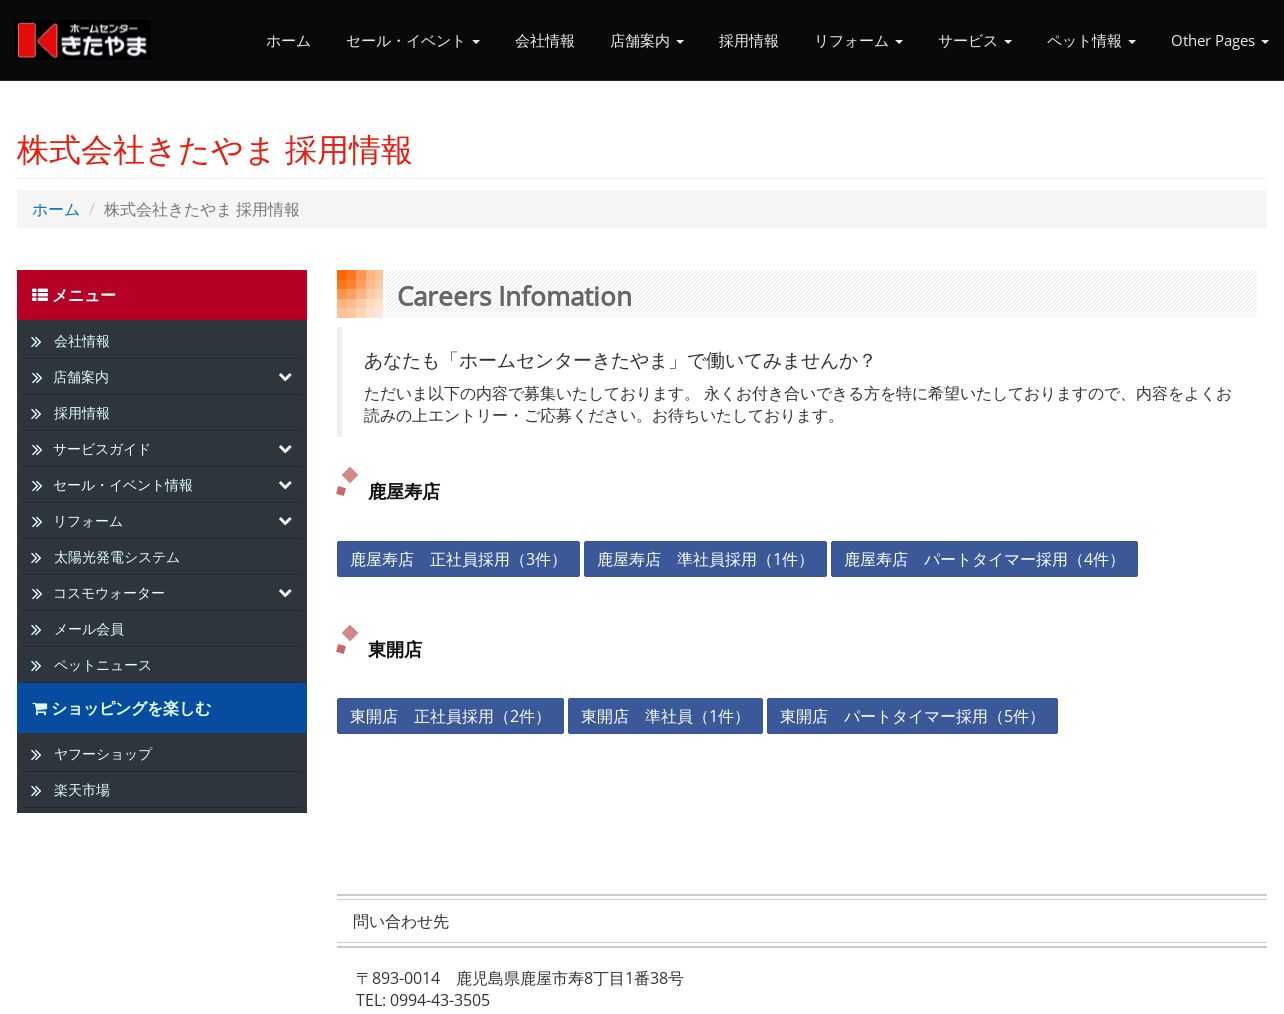Click double-arrow icon next to 店舗案内 in sidebar
The image size is (1284, 1014).
pos(36,378)
